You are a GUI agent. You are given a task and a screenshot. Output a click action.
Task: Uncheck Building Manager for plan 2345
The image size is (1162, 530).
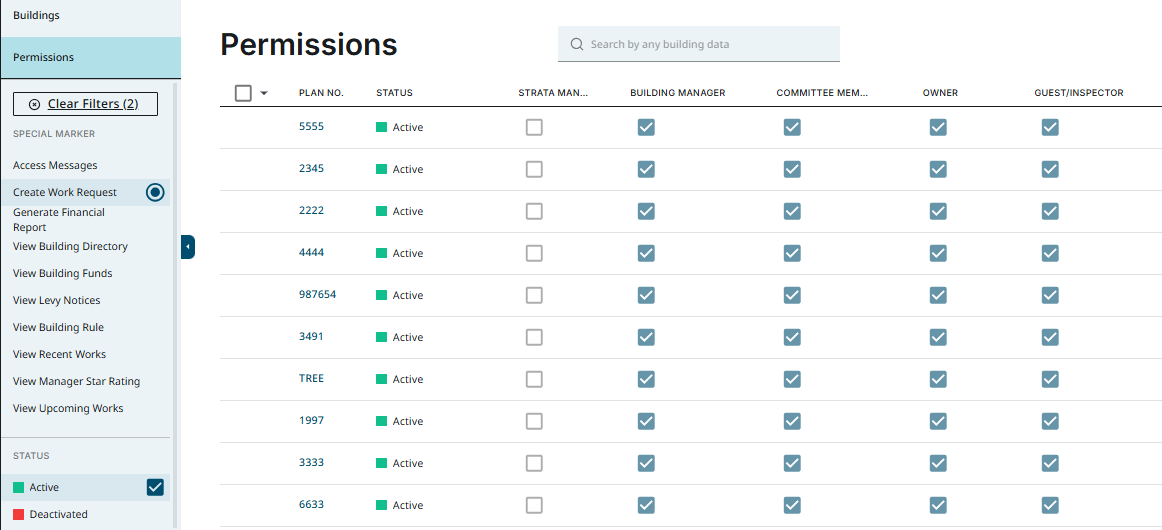point(646,169)
